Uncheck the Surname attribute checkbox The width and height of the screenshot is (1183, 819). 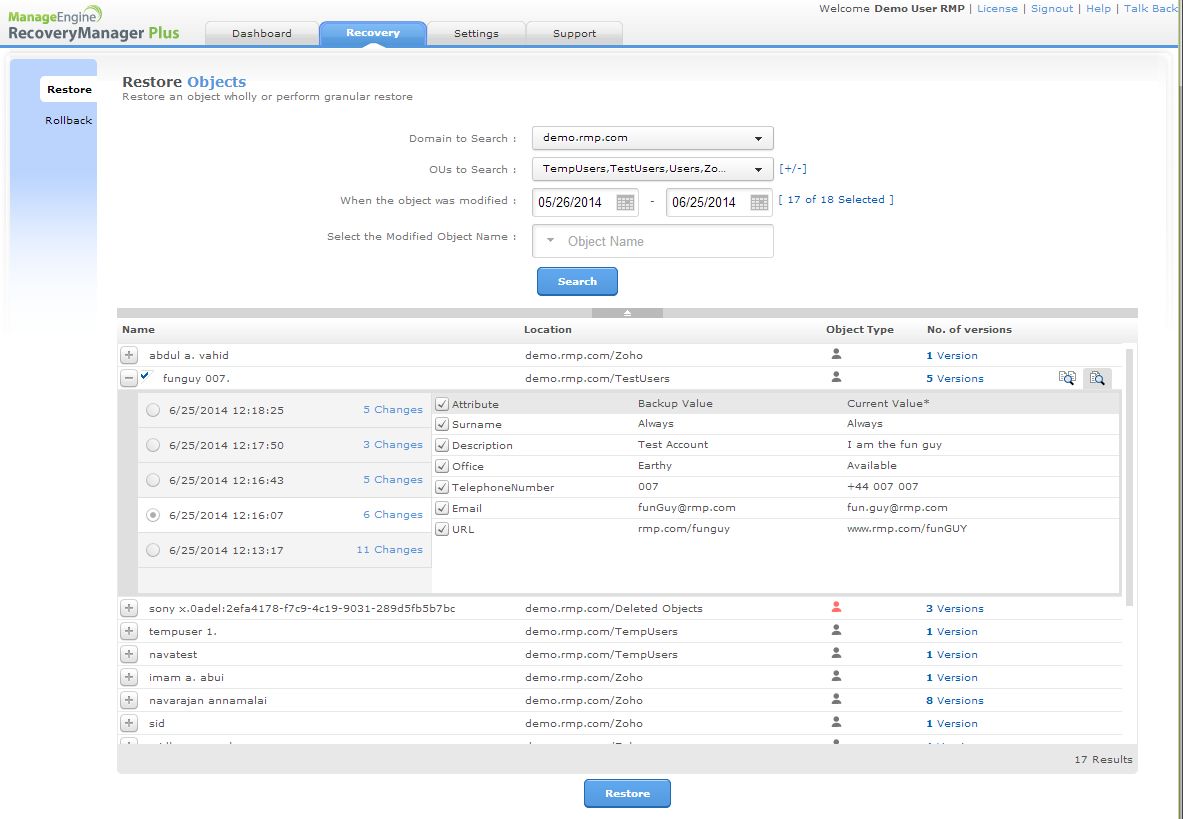[x=442, y=424]
